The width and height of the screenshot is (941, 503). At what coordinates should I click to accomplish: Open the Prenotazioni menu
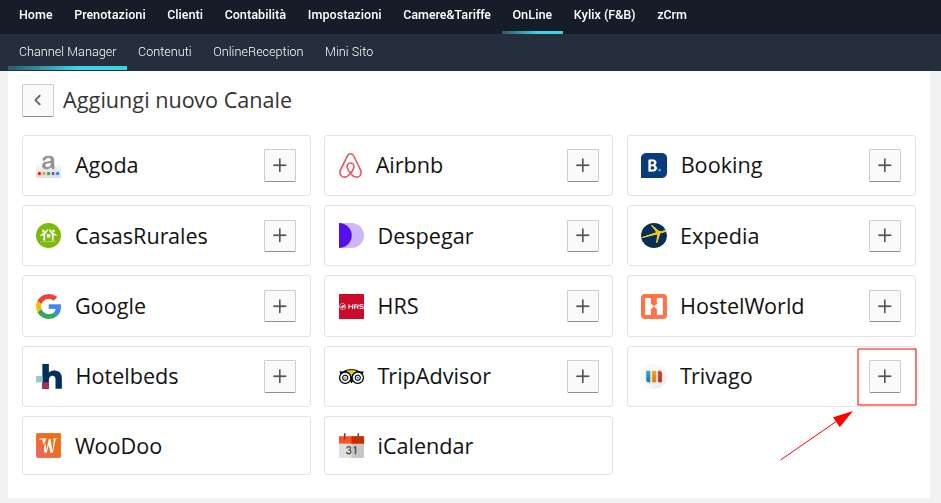(110, 15)
